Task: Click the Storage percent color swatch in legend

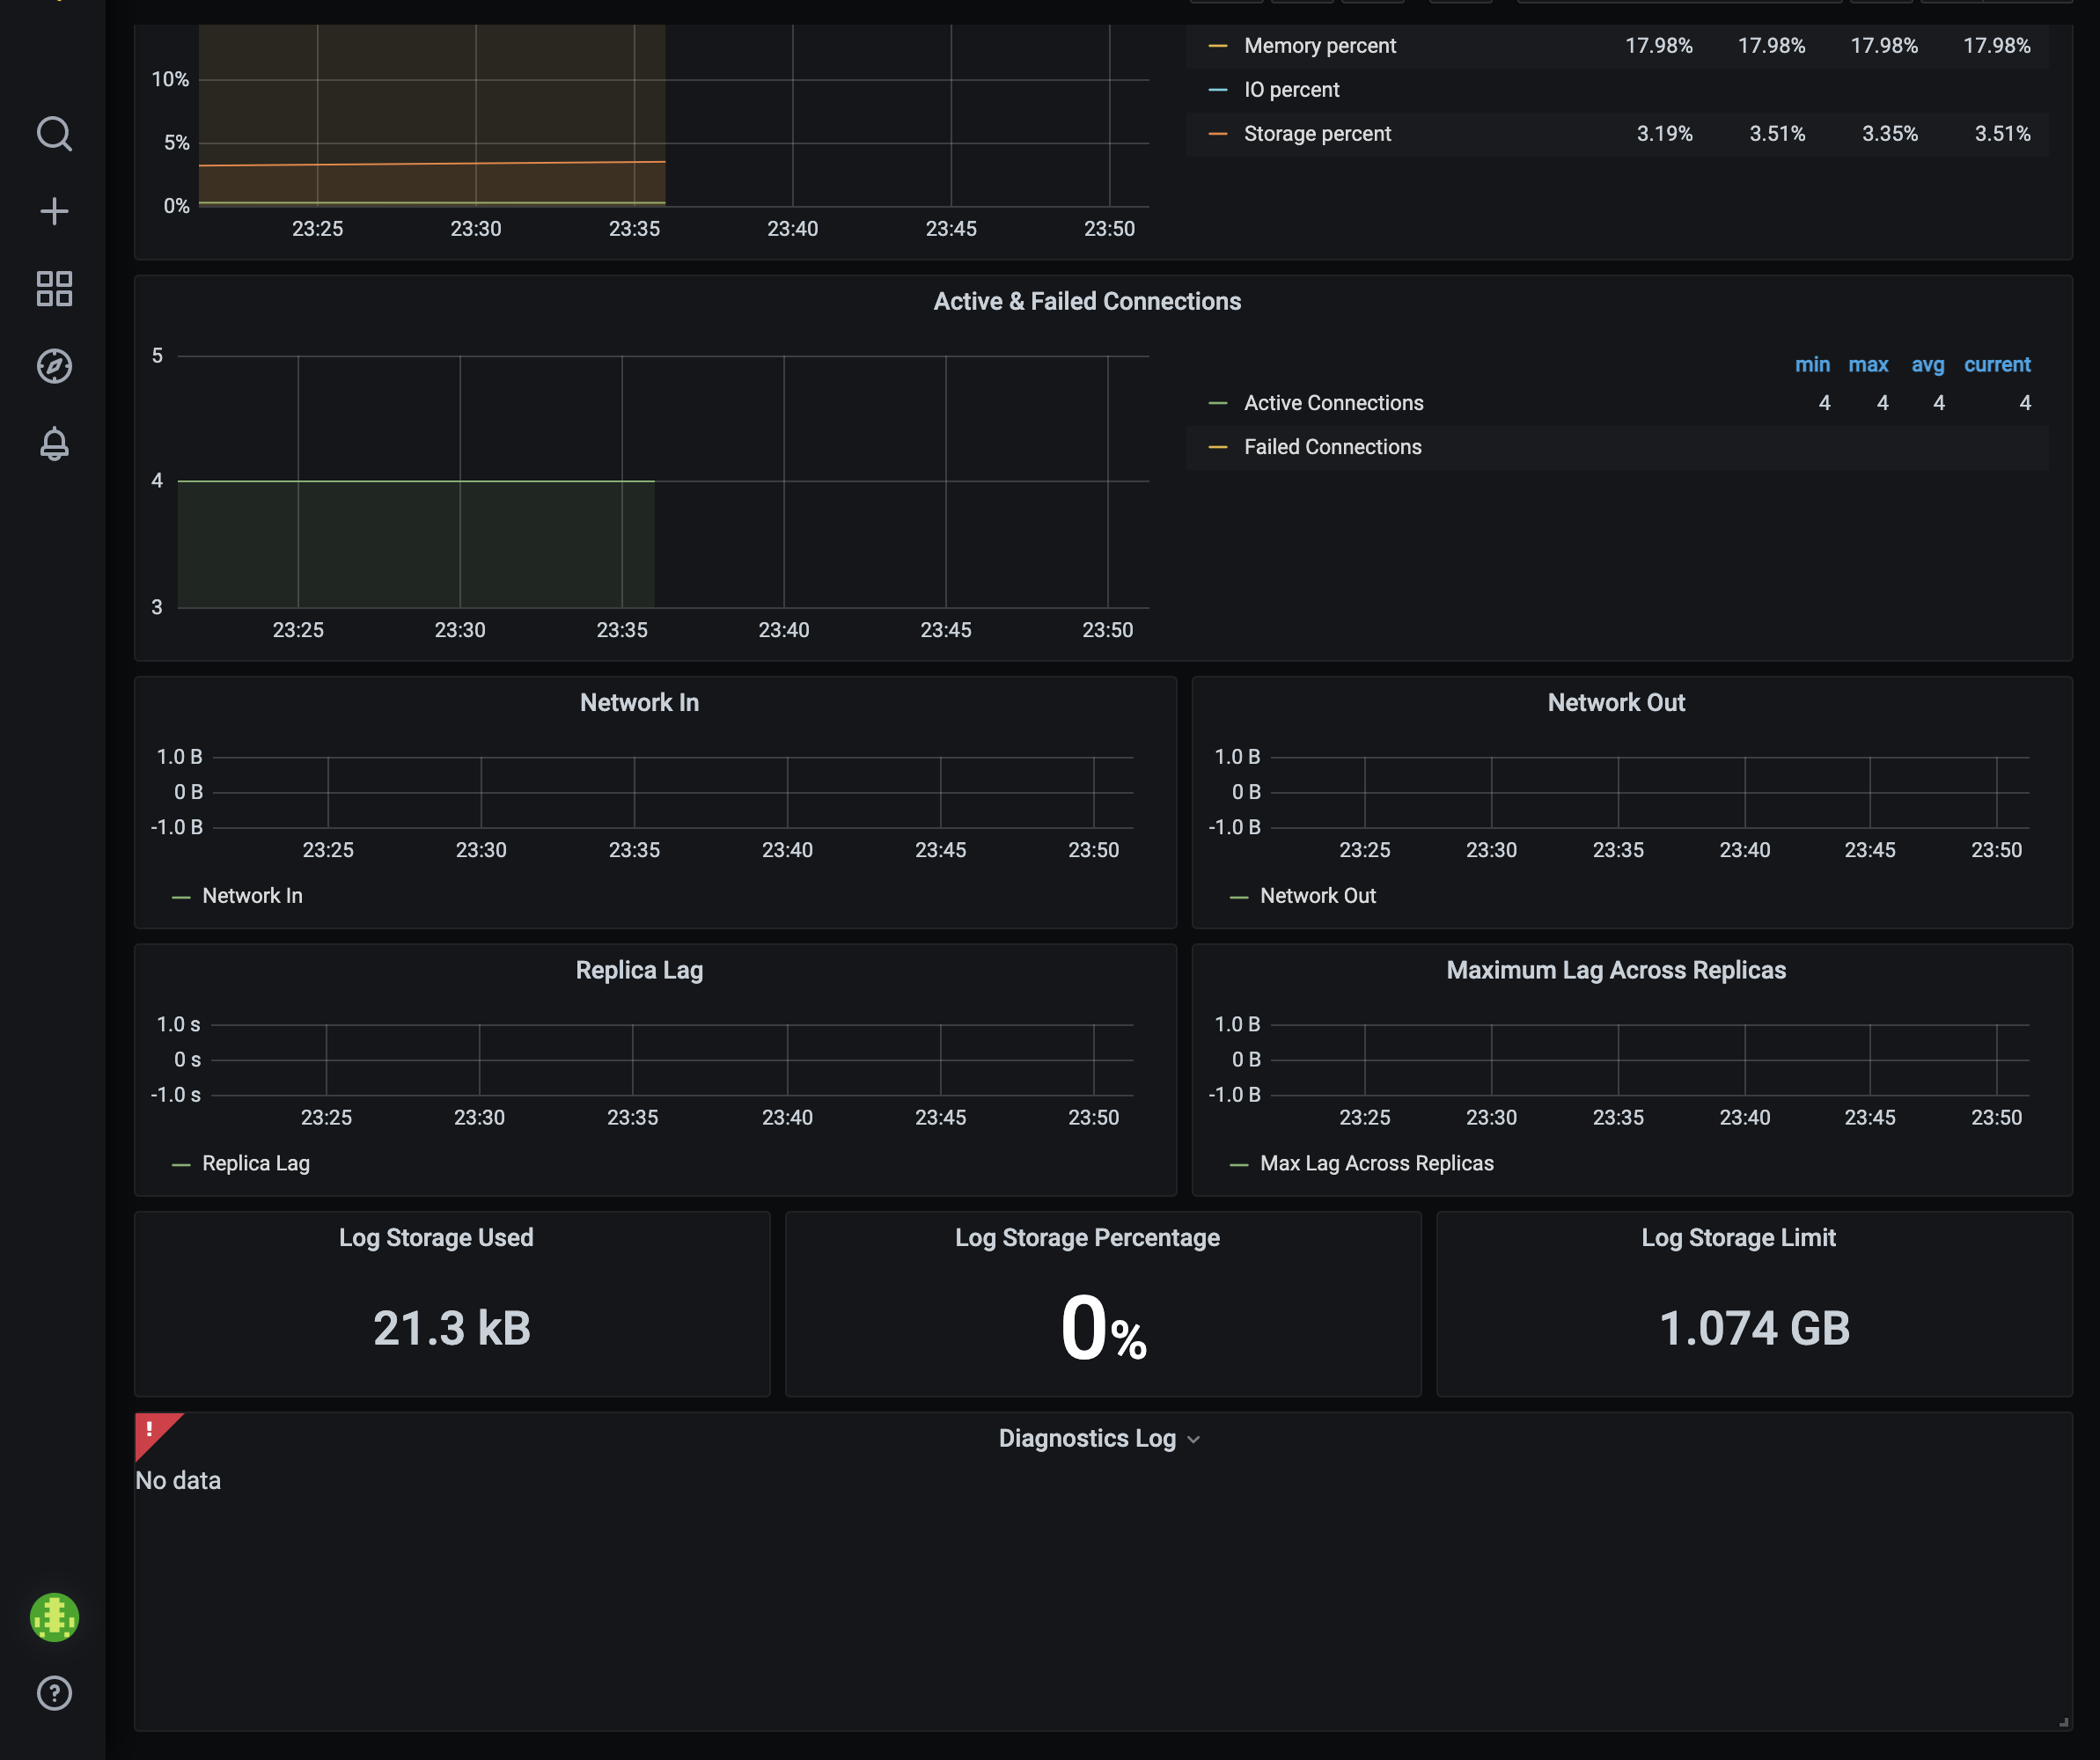Action: (x=1217, y=133)
